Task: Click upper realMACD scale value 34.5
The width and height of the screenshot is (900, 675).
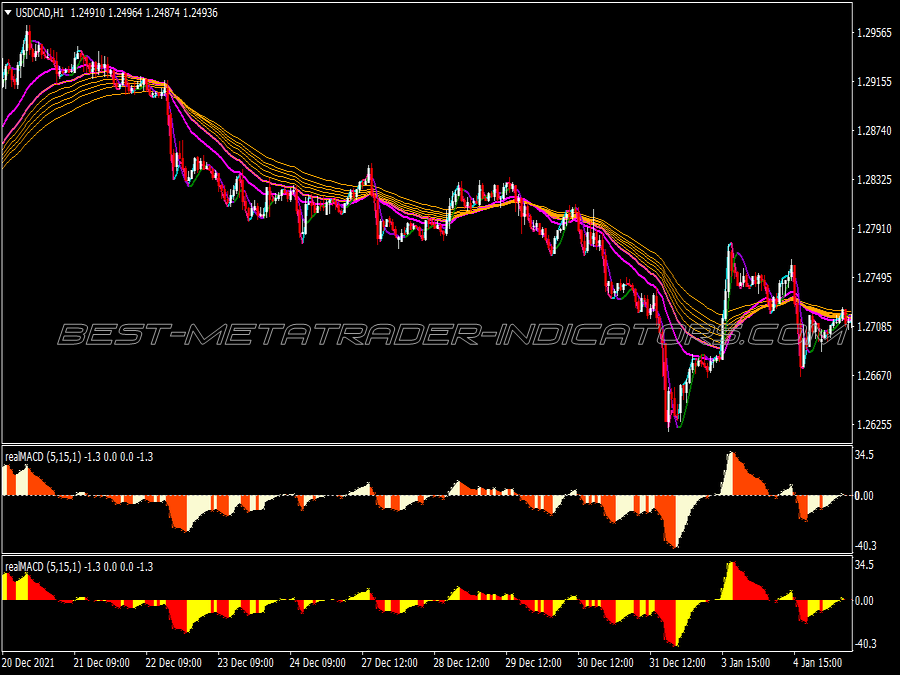Action: tap(864, 455)
